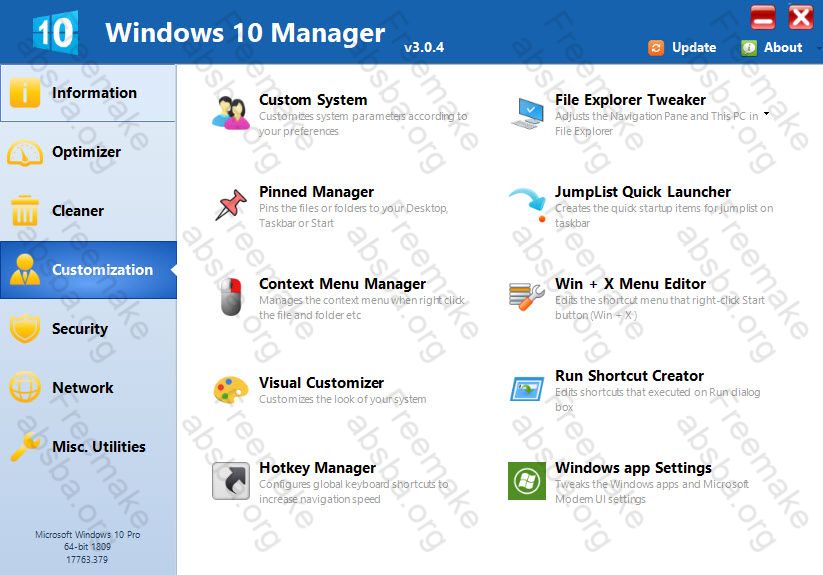Open Hotkey Manager by its title
The height and width of the screenshot is (575, 823).
[x=317, y=467]
